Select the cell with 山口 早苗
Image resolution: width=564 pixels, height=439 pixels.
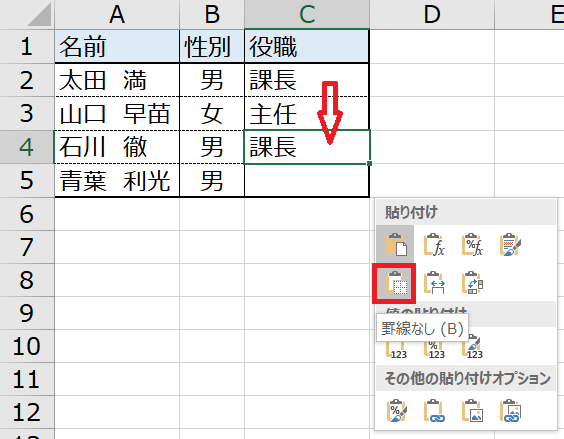(117, 113)
